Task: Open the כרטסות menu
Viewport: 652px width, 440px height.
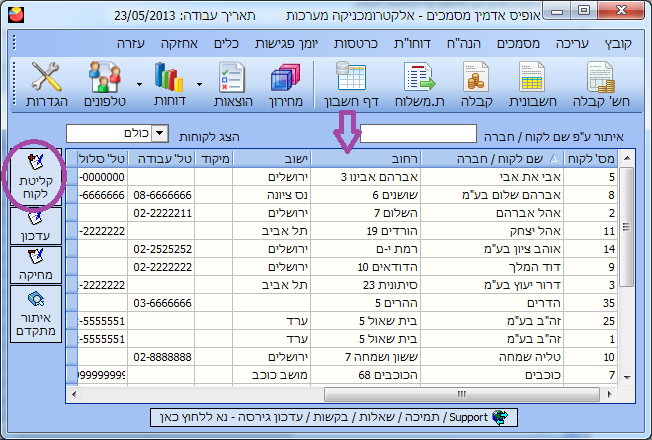Action: (x=356, y=43)
